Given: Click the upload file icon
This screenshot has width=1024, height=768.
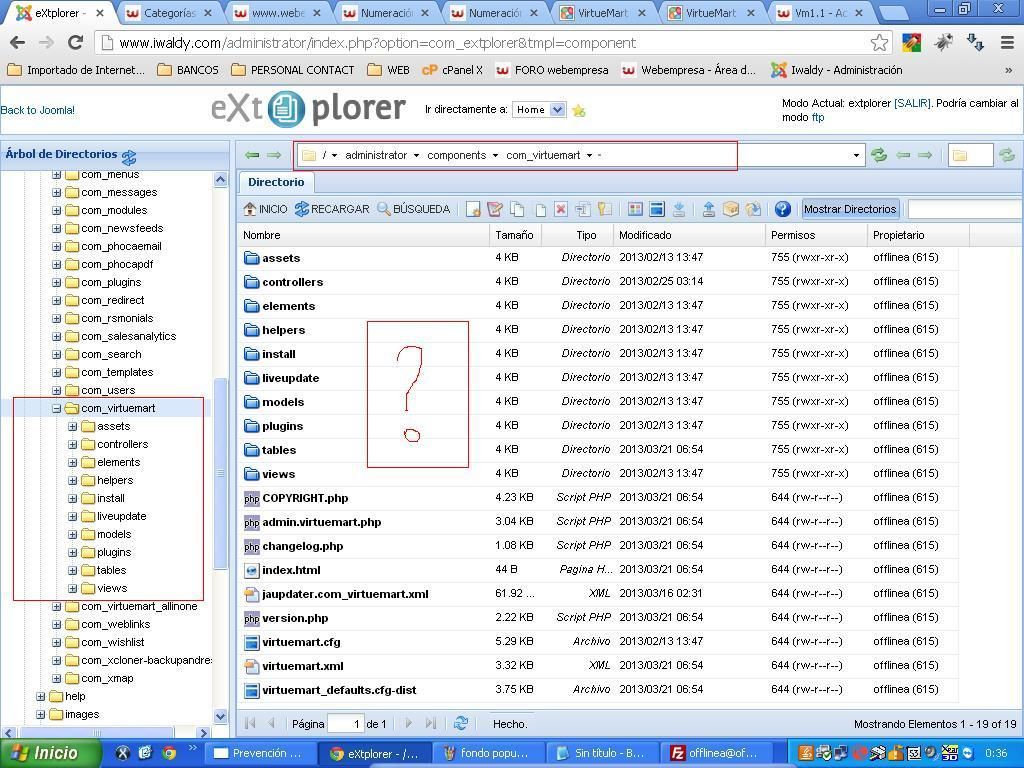Looking at the screenshot, I should point(709,209).
